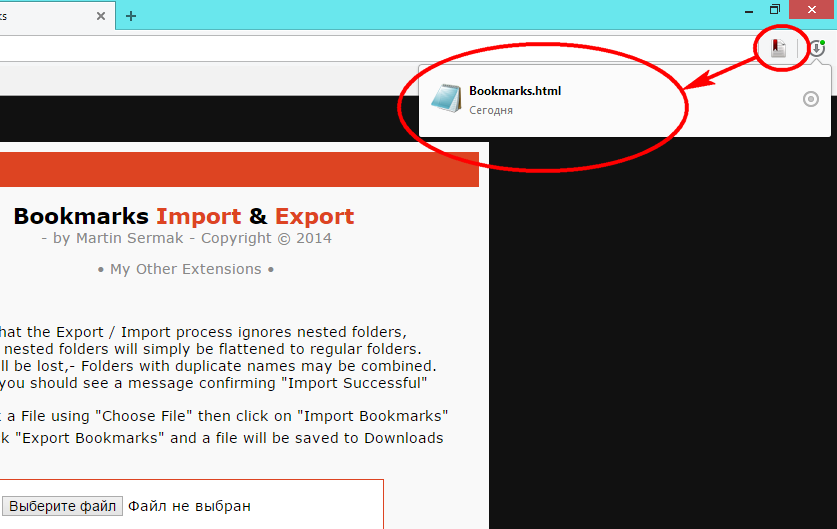
Task: Select the partially visible browser tab title
Action: pos(3,17)
